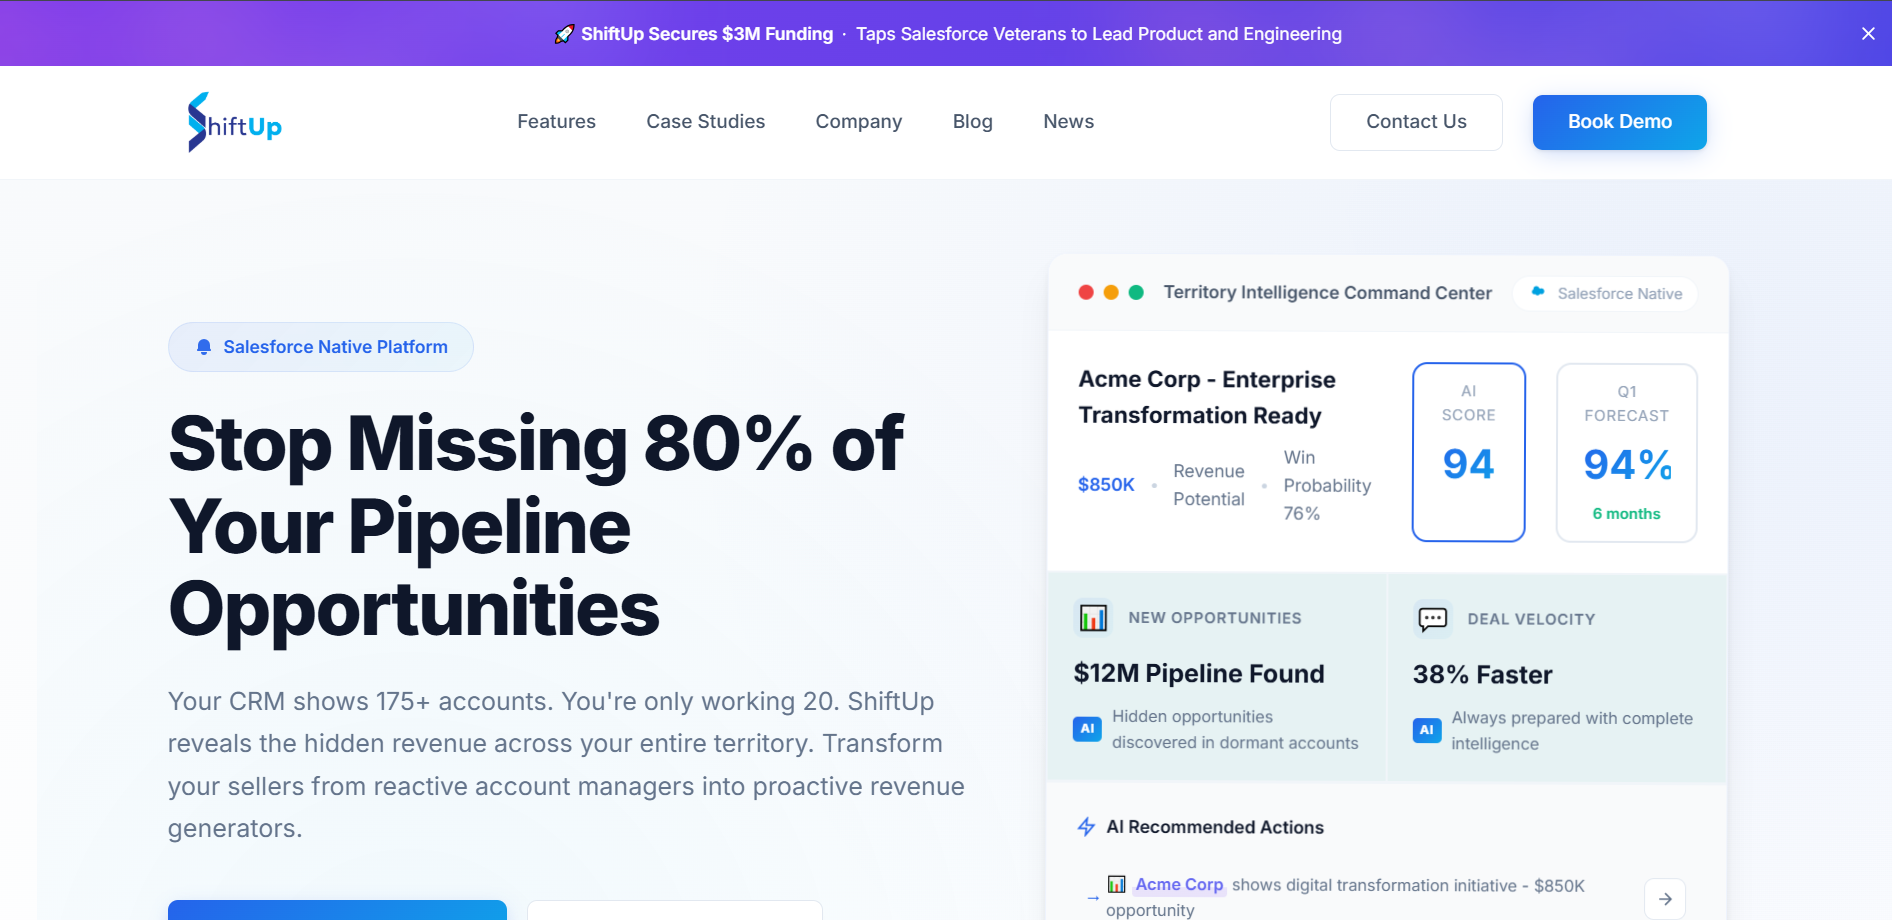The width and height of the screenshot is (1892, 920).
Task: Click the AI badge beside Always prepared
Action: (x=1427, y=730)
